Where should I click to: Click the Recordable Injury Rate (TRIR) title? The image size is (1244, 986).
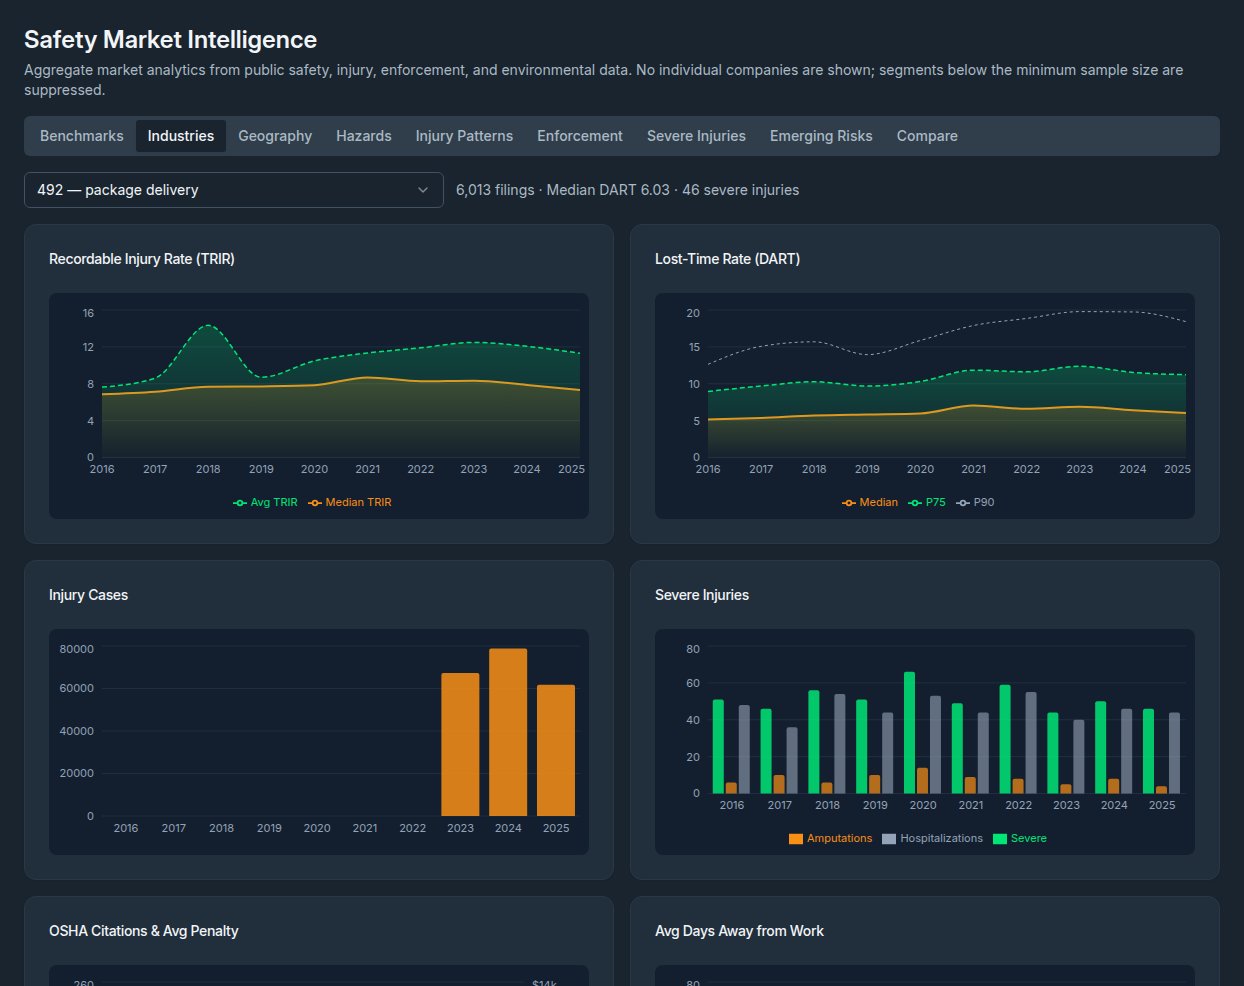[x=142, y=259]
